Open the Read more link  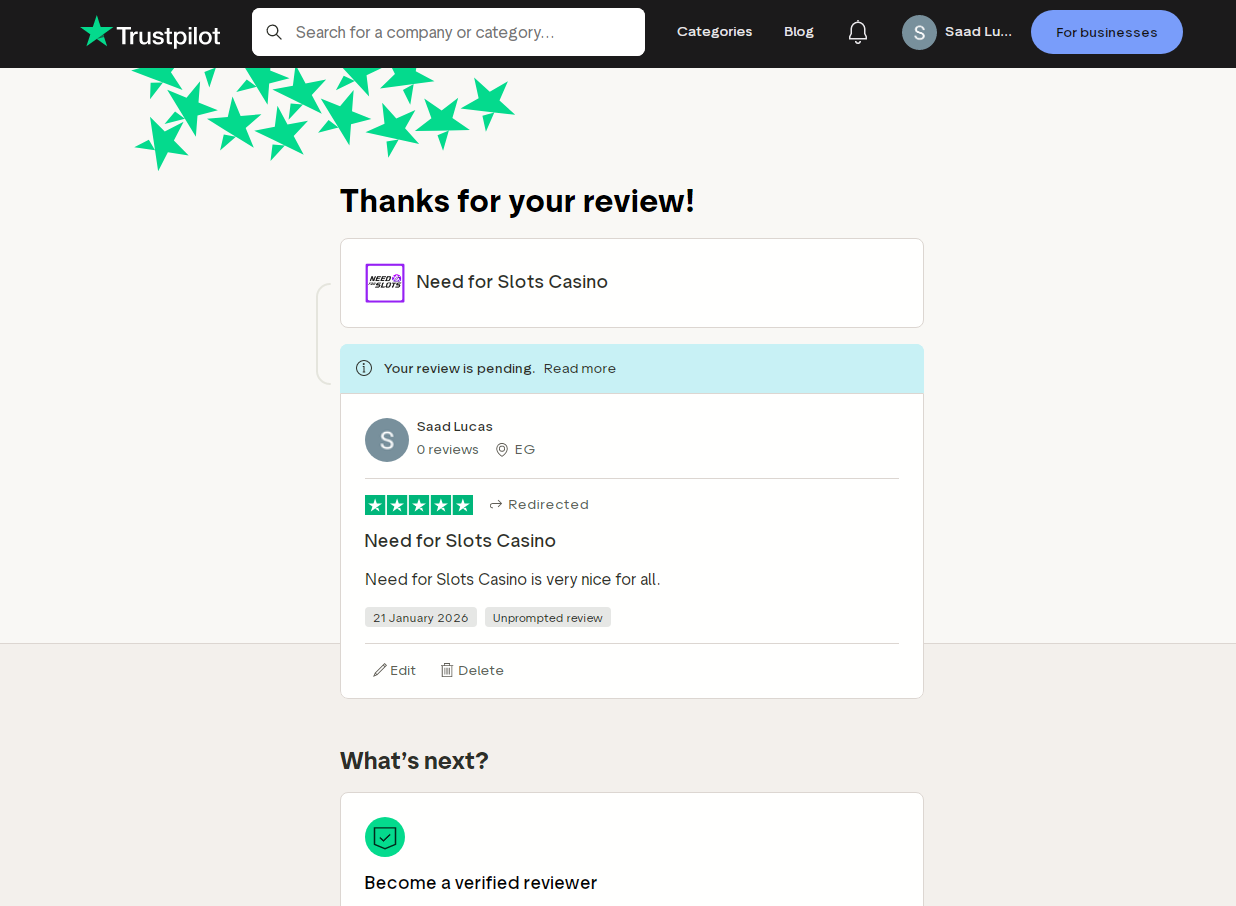point(580,368)
